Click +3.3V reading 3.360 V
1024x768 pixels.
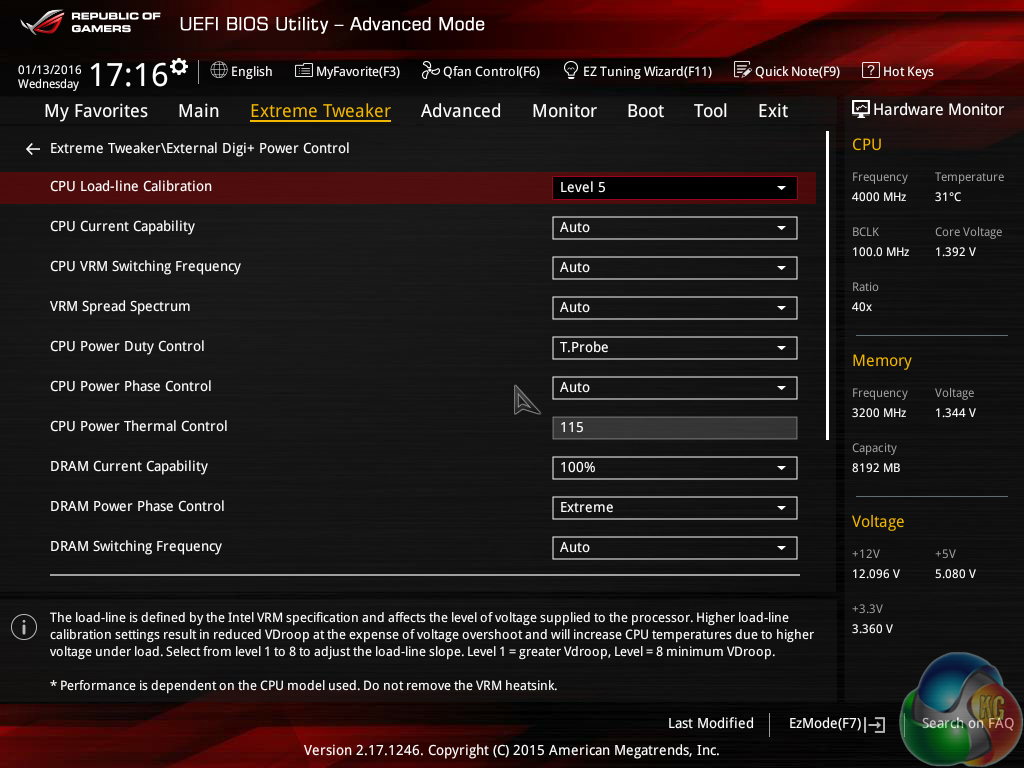[872, 629]
